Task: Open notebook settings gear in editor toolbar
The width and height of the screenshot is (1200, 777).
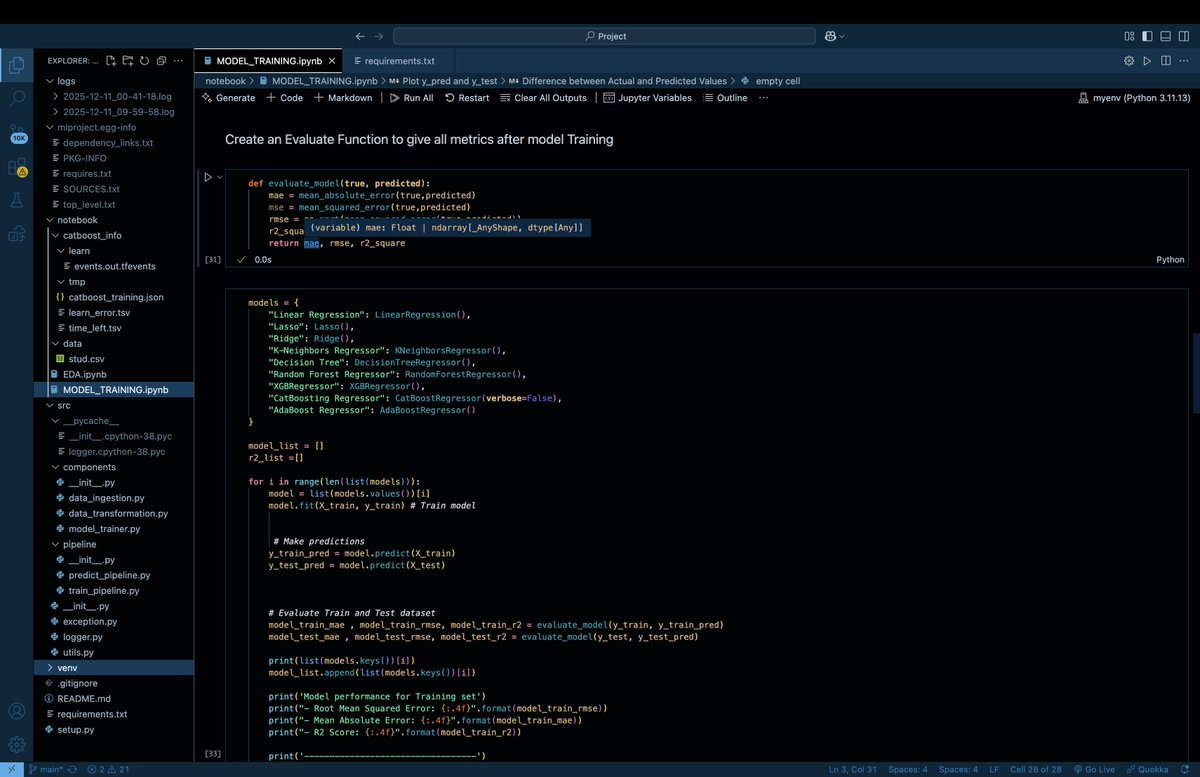Action: tap(1129, 61)
